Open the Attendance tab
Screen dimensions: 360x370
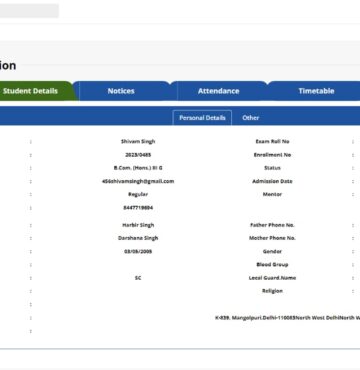pyautogui.click(x=218, y=91)
